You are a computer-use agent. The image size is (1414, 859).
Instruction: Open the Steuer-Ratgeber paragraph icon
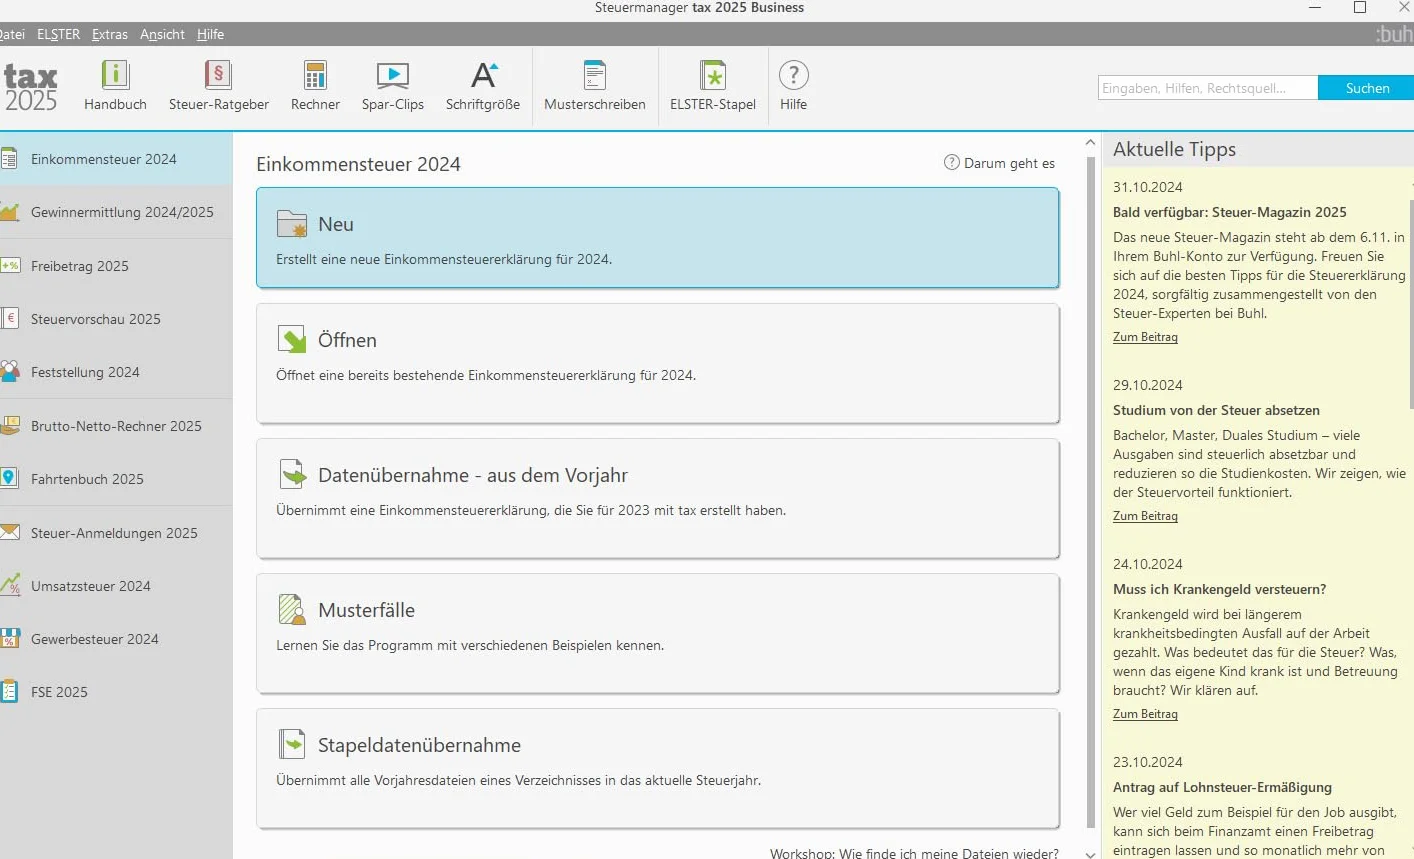218,75
